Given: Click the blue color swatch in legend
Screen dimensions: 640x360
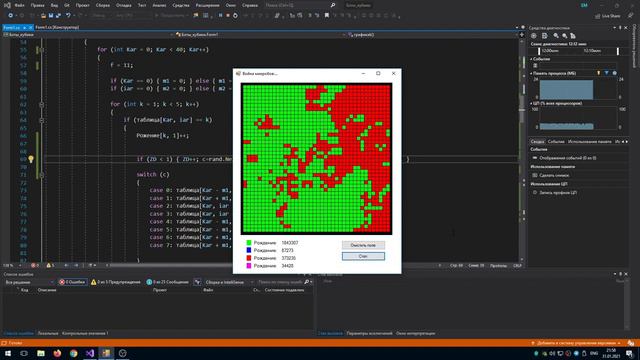Looking at the screenshot, I should [249, 250].
